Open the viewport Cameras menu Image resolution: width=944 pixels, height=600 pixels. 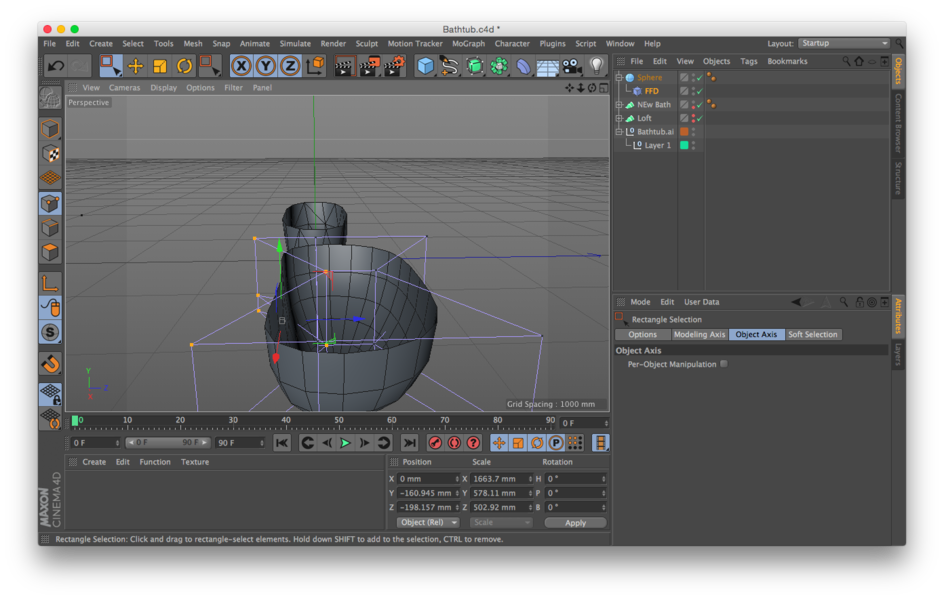[125, 88]
